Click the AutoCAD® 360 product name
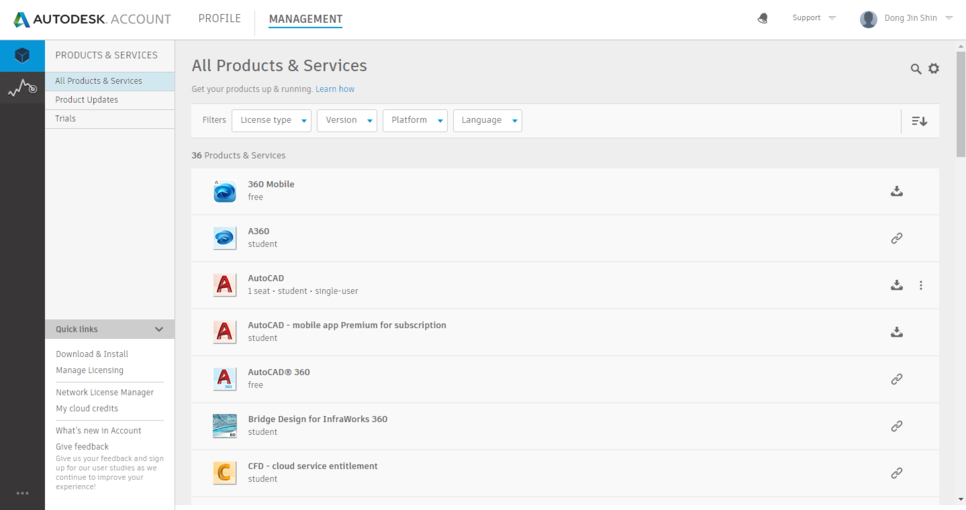 (279, 372)
